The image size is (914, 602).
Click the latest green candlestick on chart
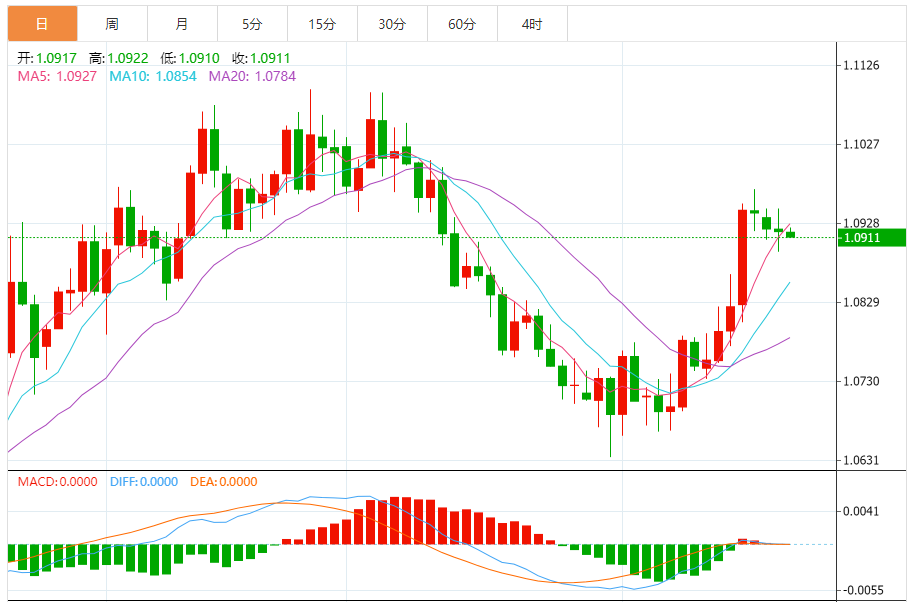[x=790, y=234]
